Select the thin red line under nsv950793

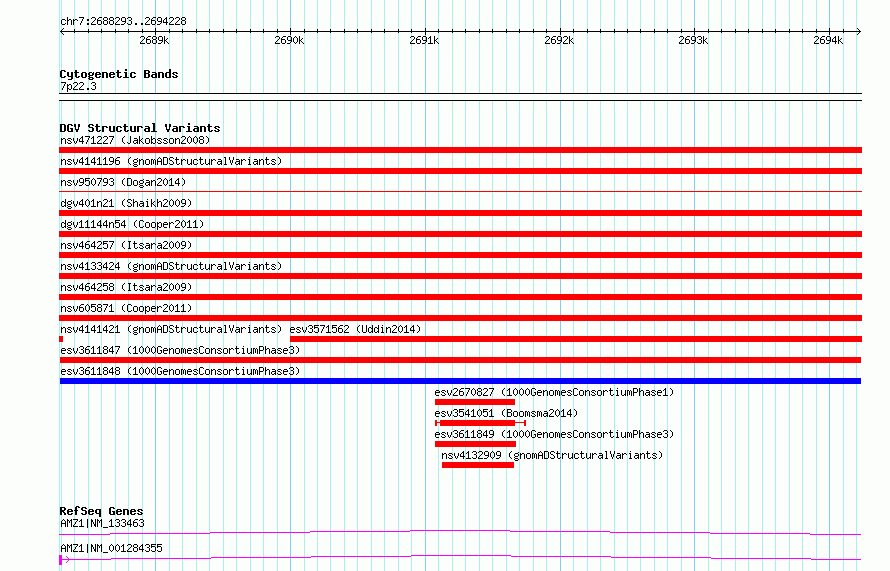click(460, 192)
